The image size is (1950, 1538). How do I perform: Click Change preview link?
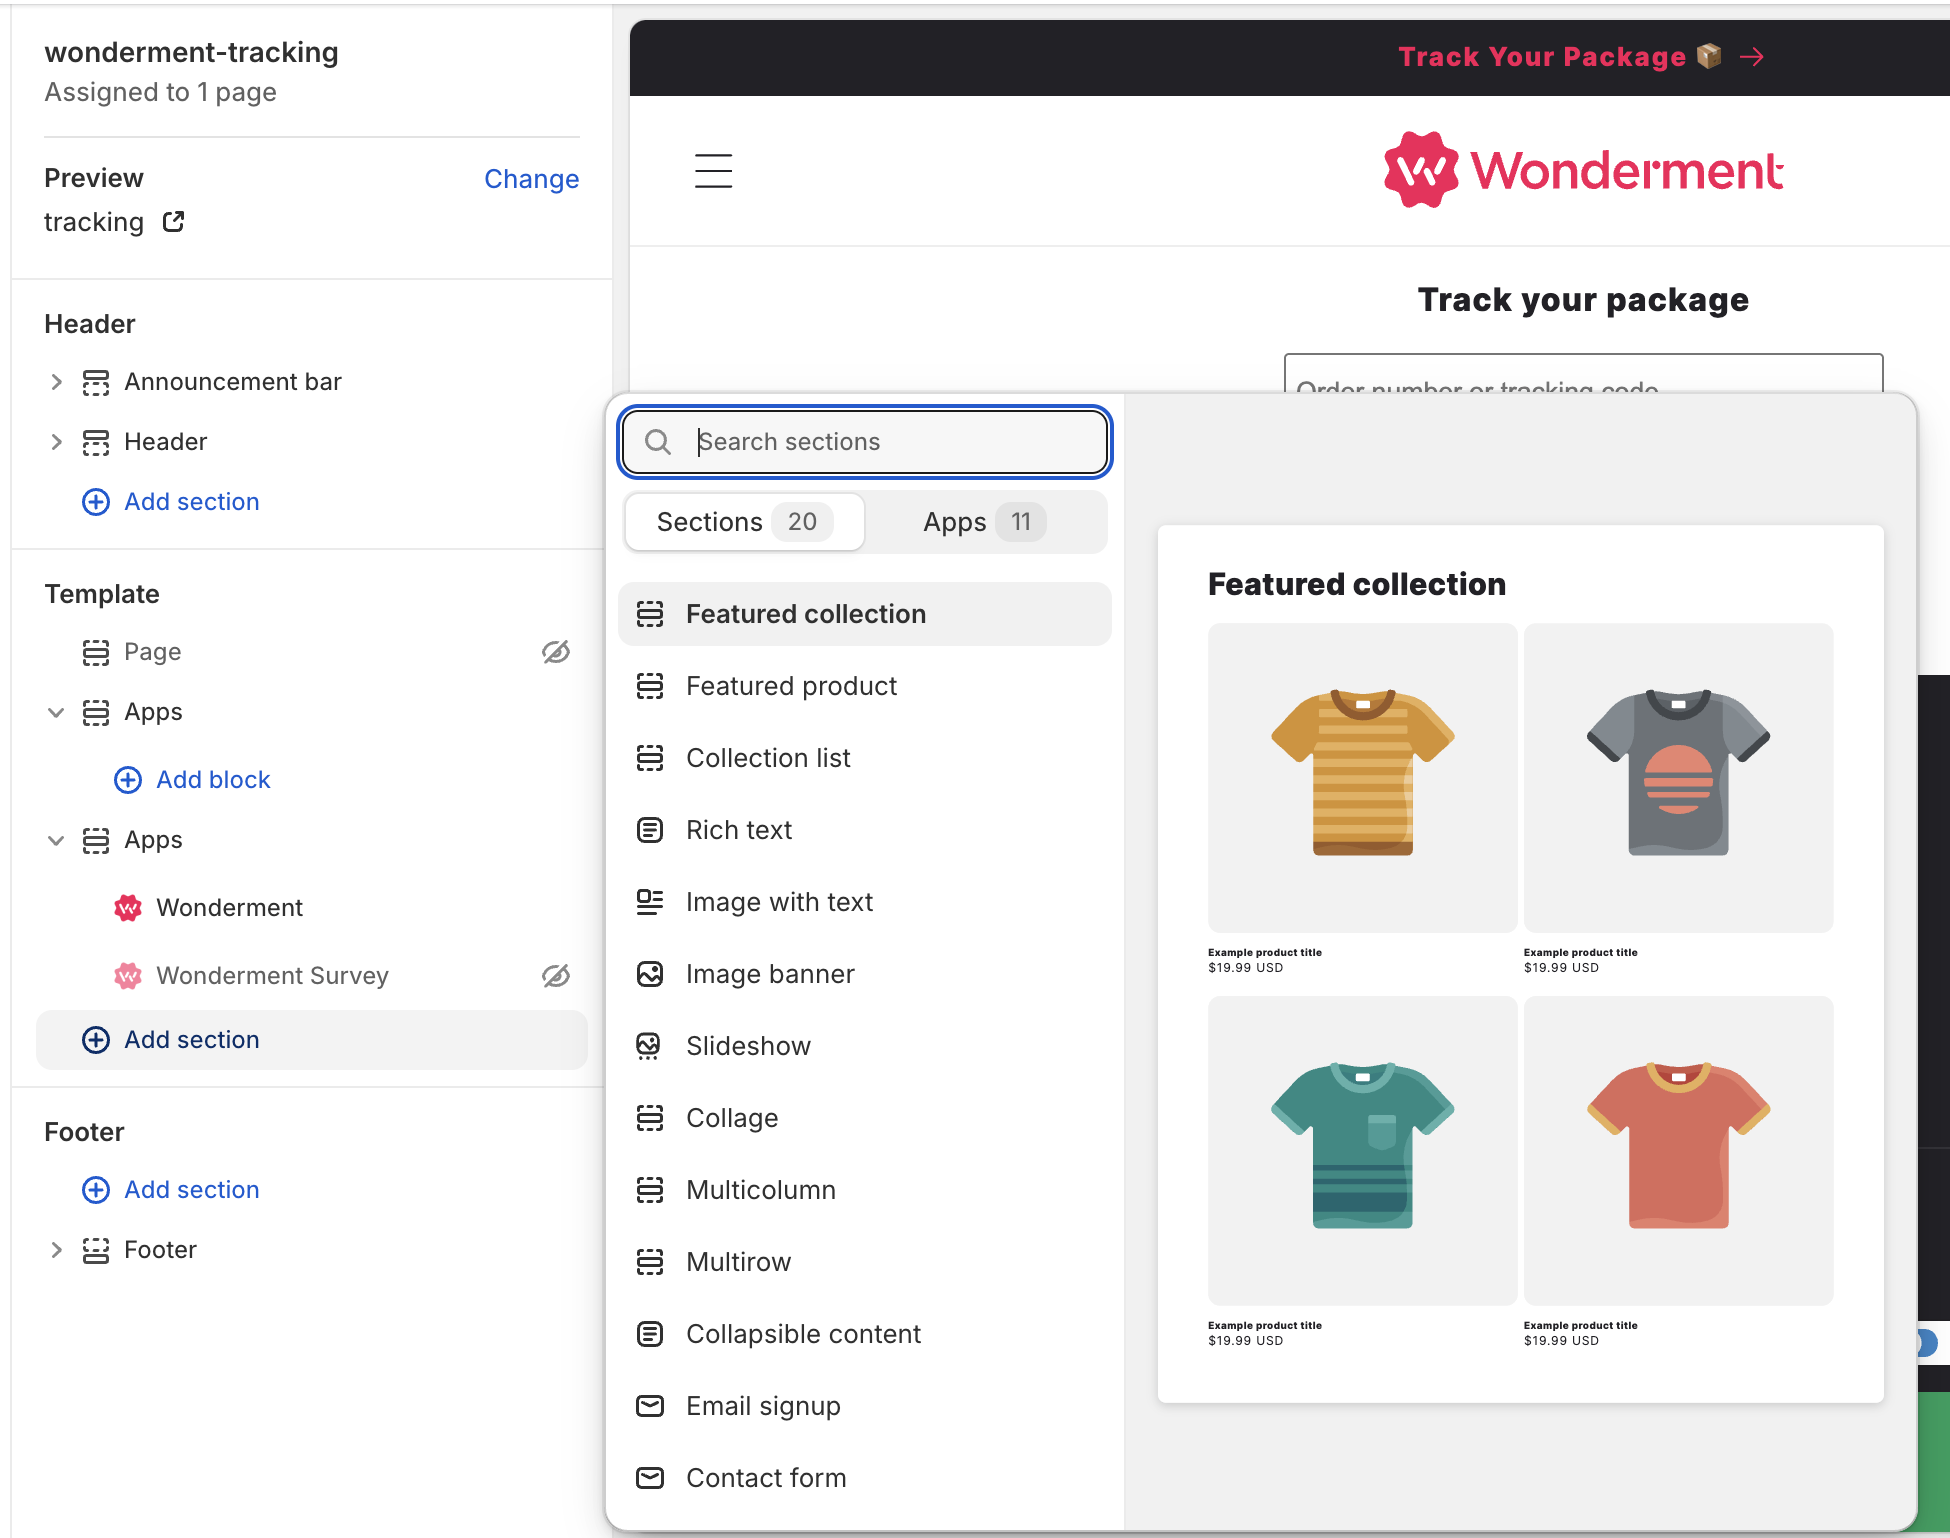click(x=532, y=179)
